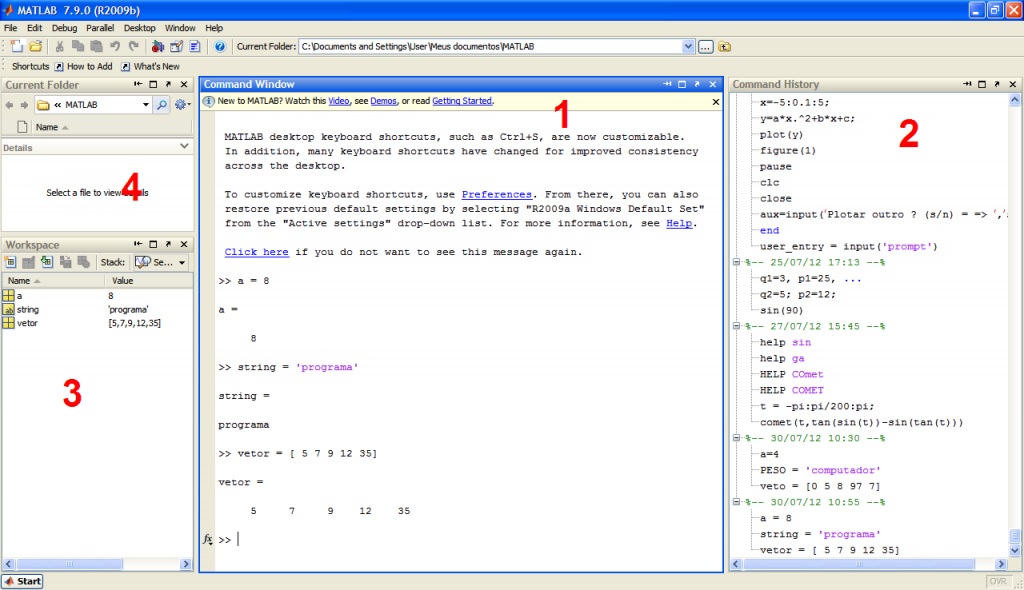Click the Open file folder icon
Screen dimensions: 1024x590
[x=35, y=46]
